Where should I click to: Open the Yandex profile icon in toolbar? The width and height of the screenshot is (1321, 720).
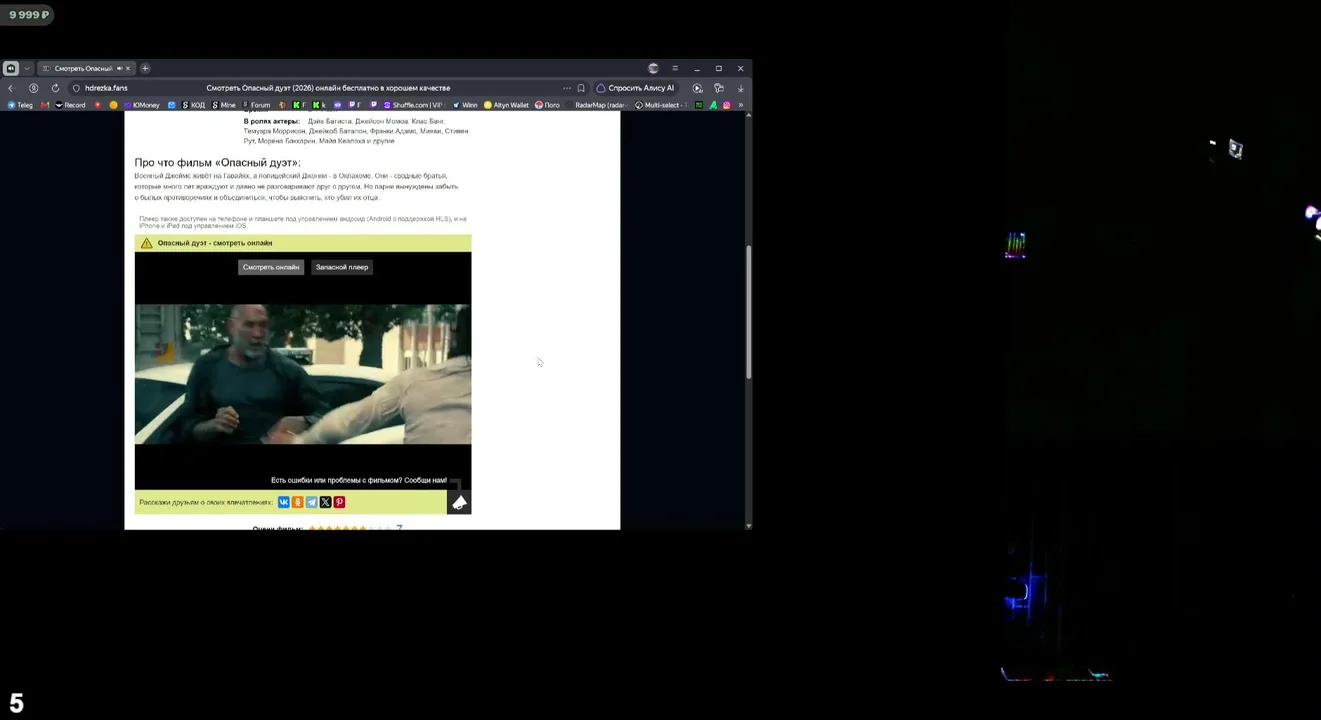pos(33,88)
